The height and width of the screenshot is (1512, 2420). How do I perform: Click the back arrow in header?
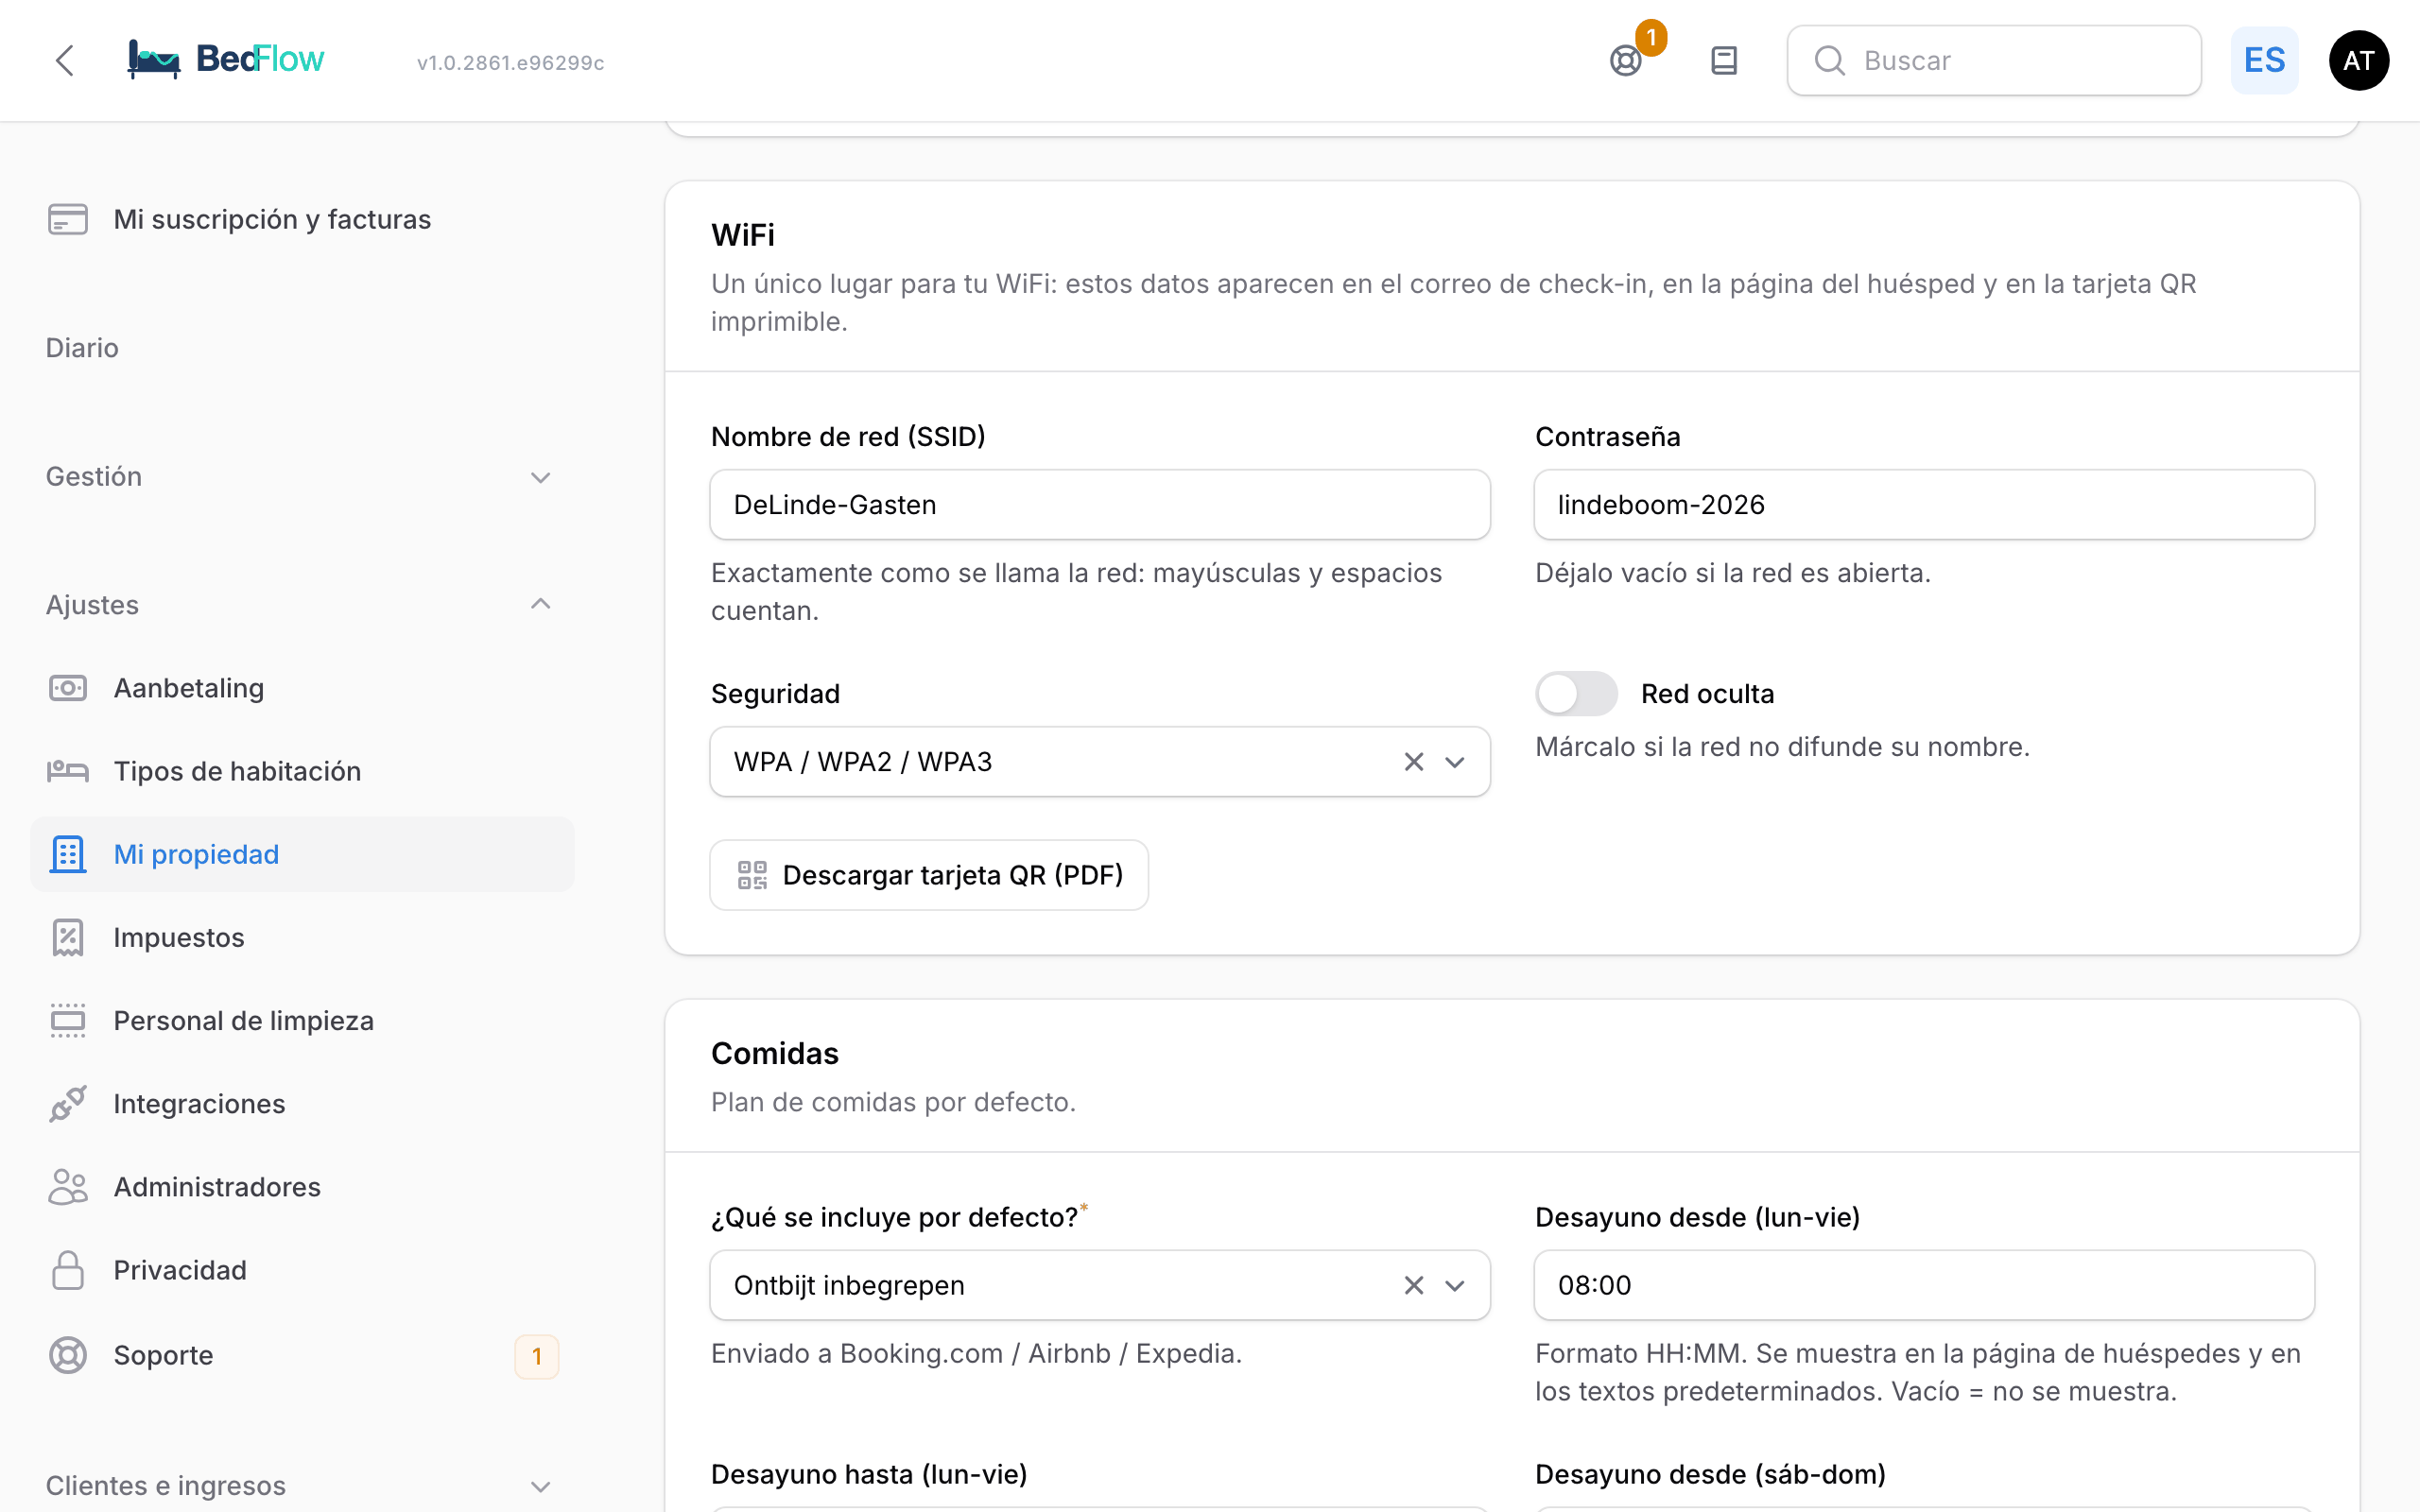[65, 61]
